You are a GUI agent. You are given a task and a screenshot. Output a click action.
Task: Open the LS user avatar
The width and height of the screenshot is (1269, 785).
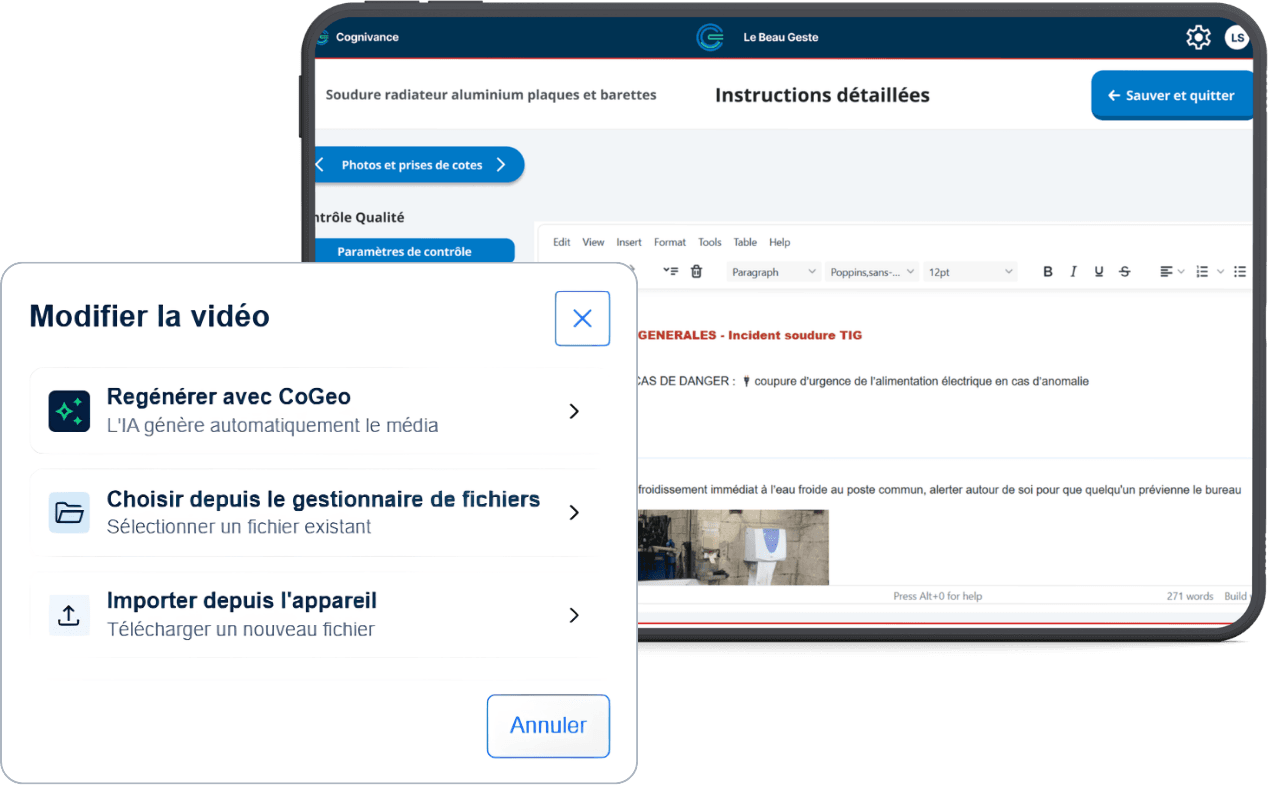[x=1237, y=38]
